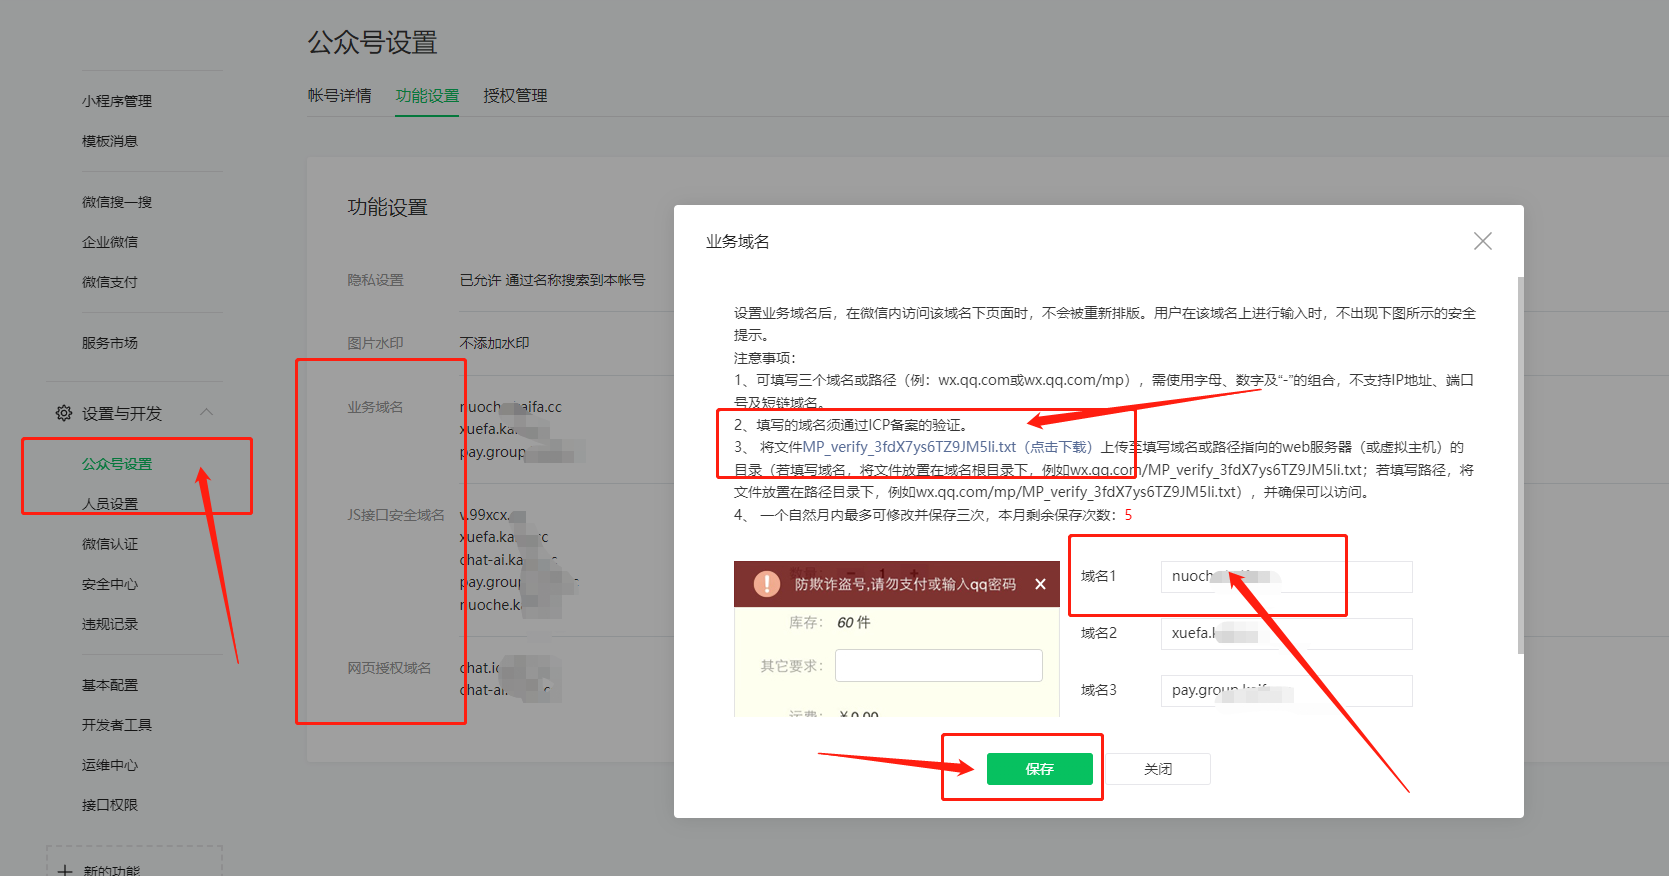The height and width of the screenshot is (876, 1669).
Task: Click the 隐私设置 label
Action: click(375, 280)
